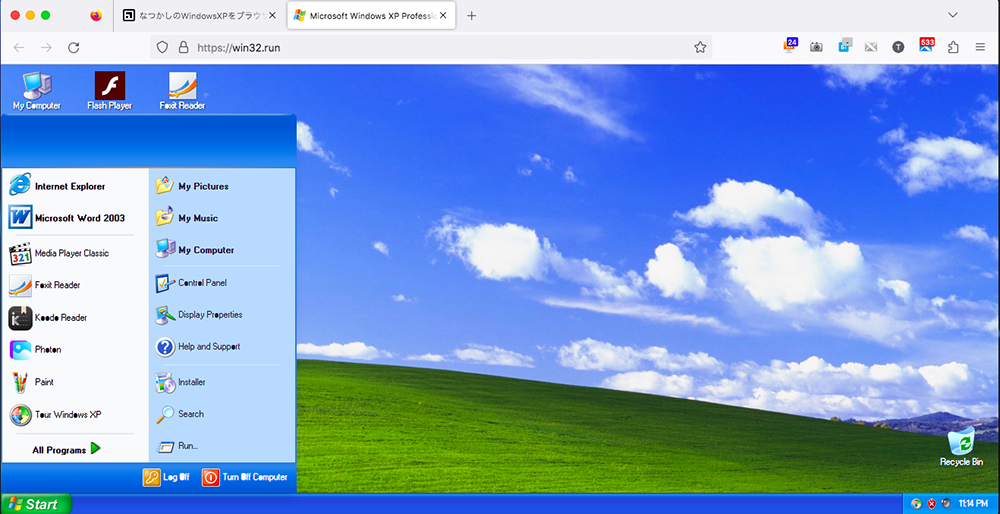
Task: Open the browser extensions puzzle icon
Action: click(x=953, y=47)
